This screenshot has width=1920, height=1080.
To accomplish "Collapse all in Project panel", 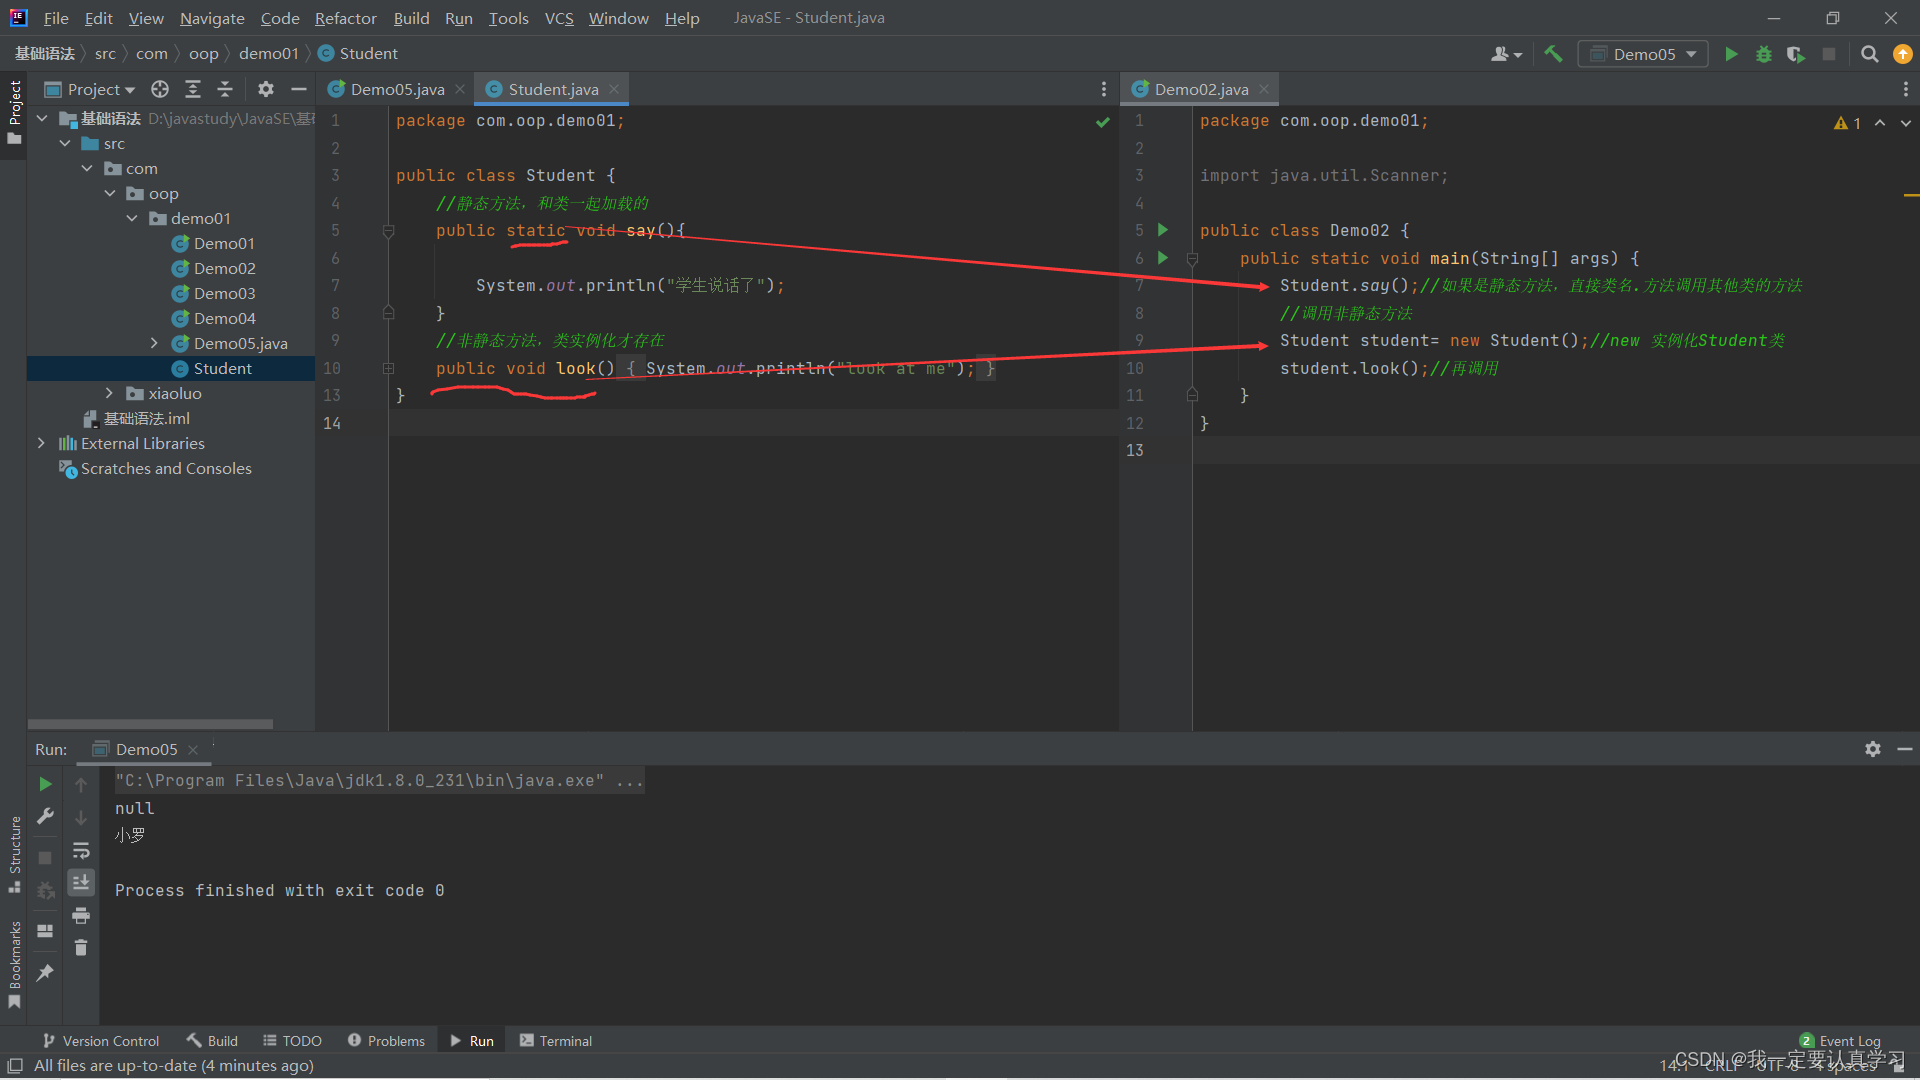I will coord(225,89).
